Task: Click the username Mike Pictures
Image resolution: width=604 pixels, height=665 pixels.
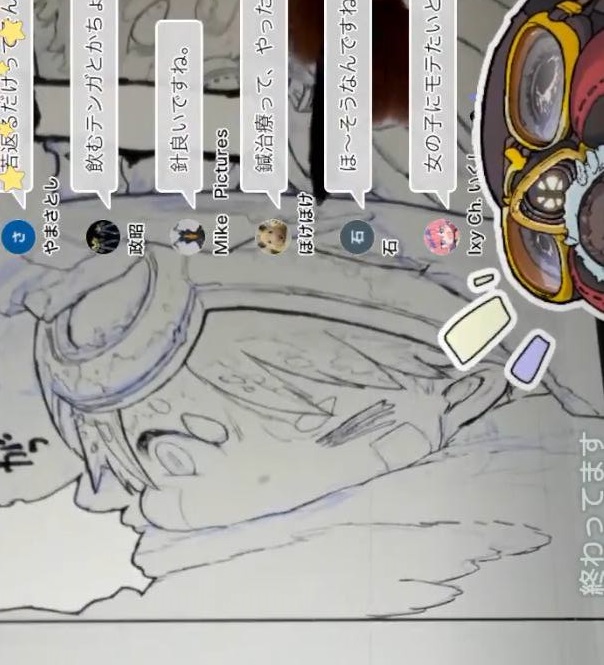Action: pos(221,192)
